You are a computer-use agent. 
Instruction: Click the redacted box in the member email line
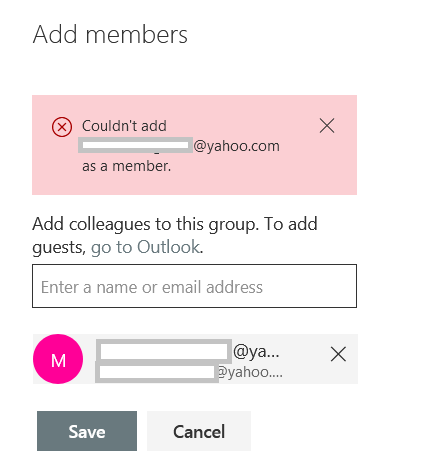[157, 372]
